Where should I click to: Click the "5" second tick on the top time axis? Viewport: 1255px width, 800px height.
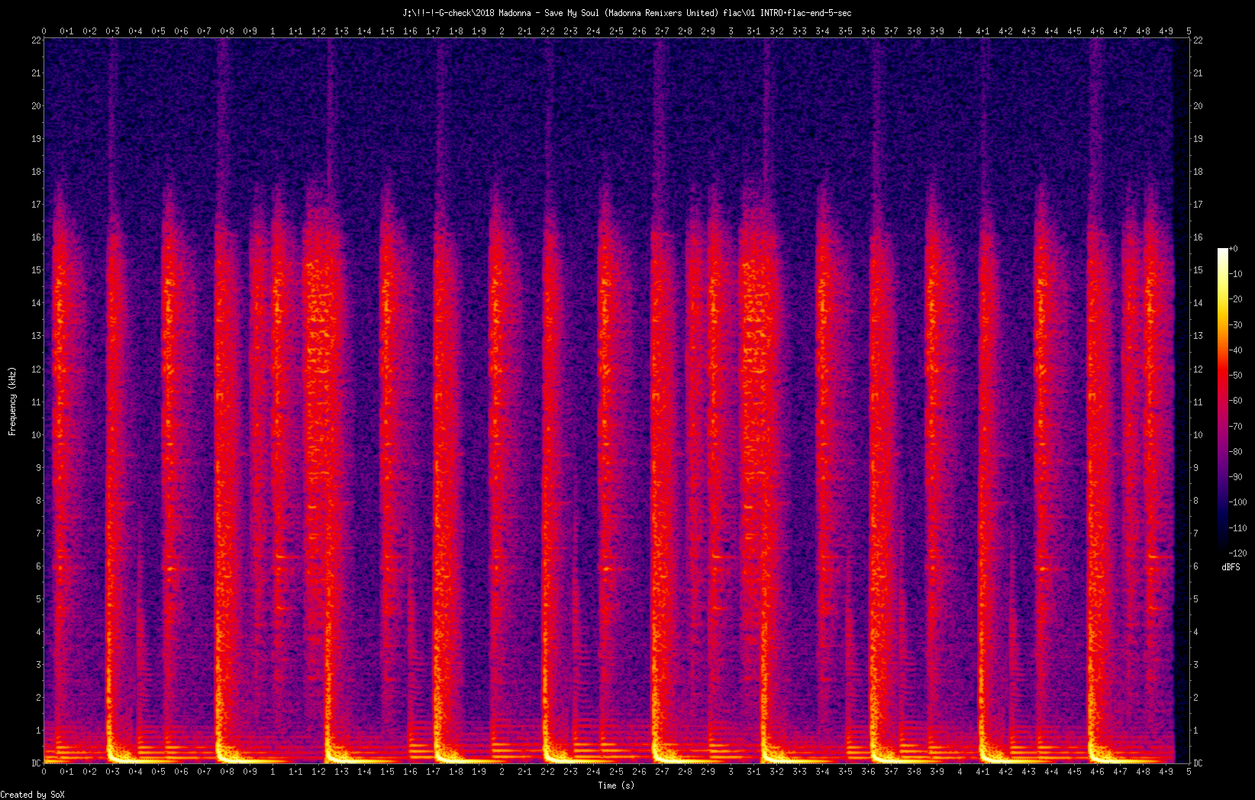(1188, 31)
